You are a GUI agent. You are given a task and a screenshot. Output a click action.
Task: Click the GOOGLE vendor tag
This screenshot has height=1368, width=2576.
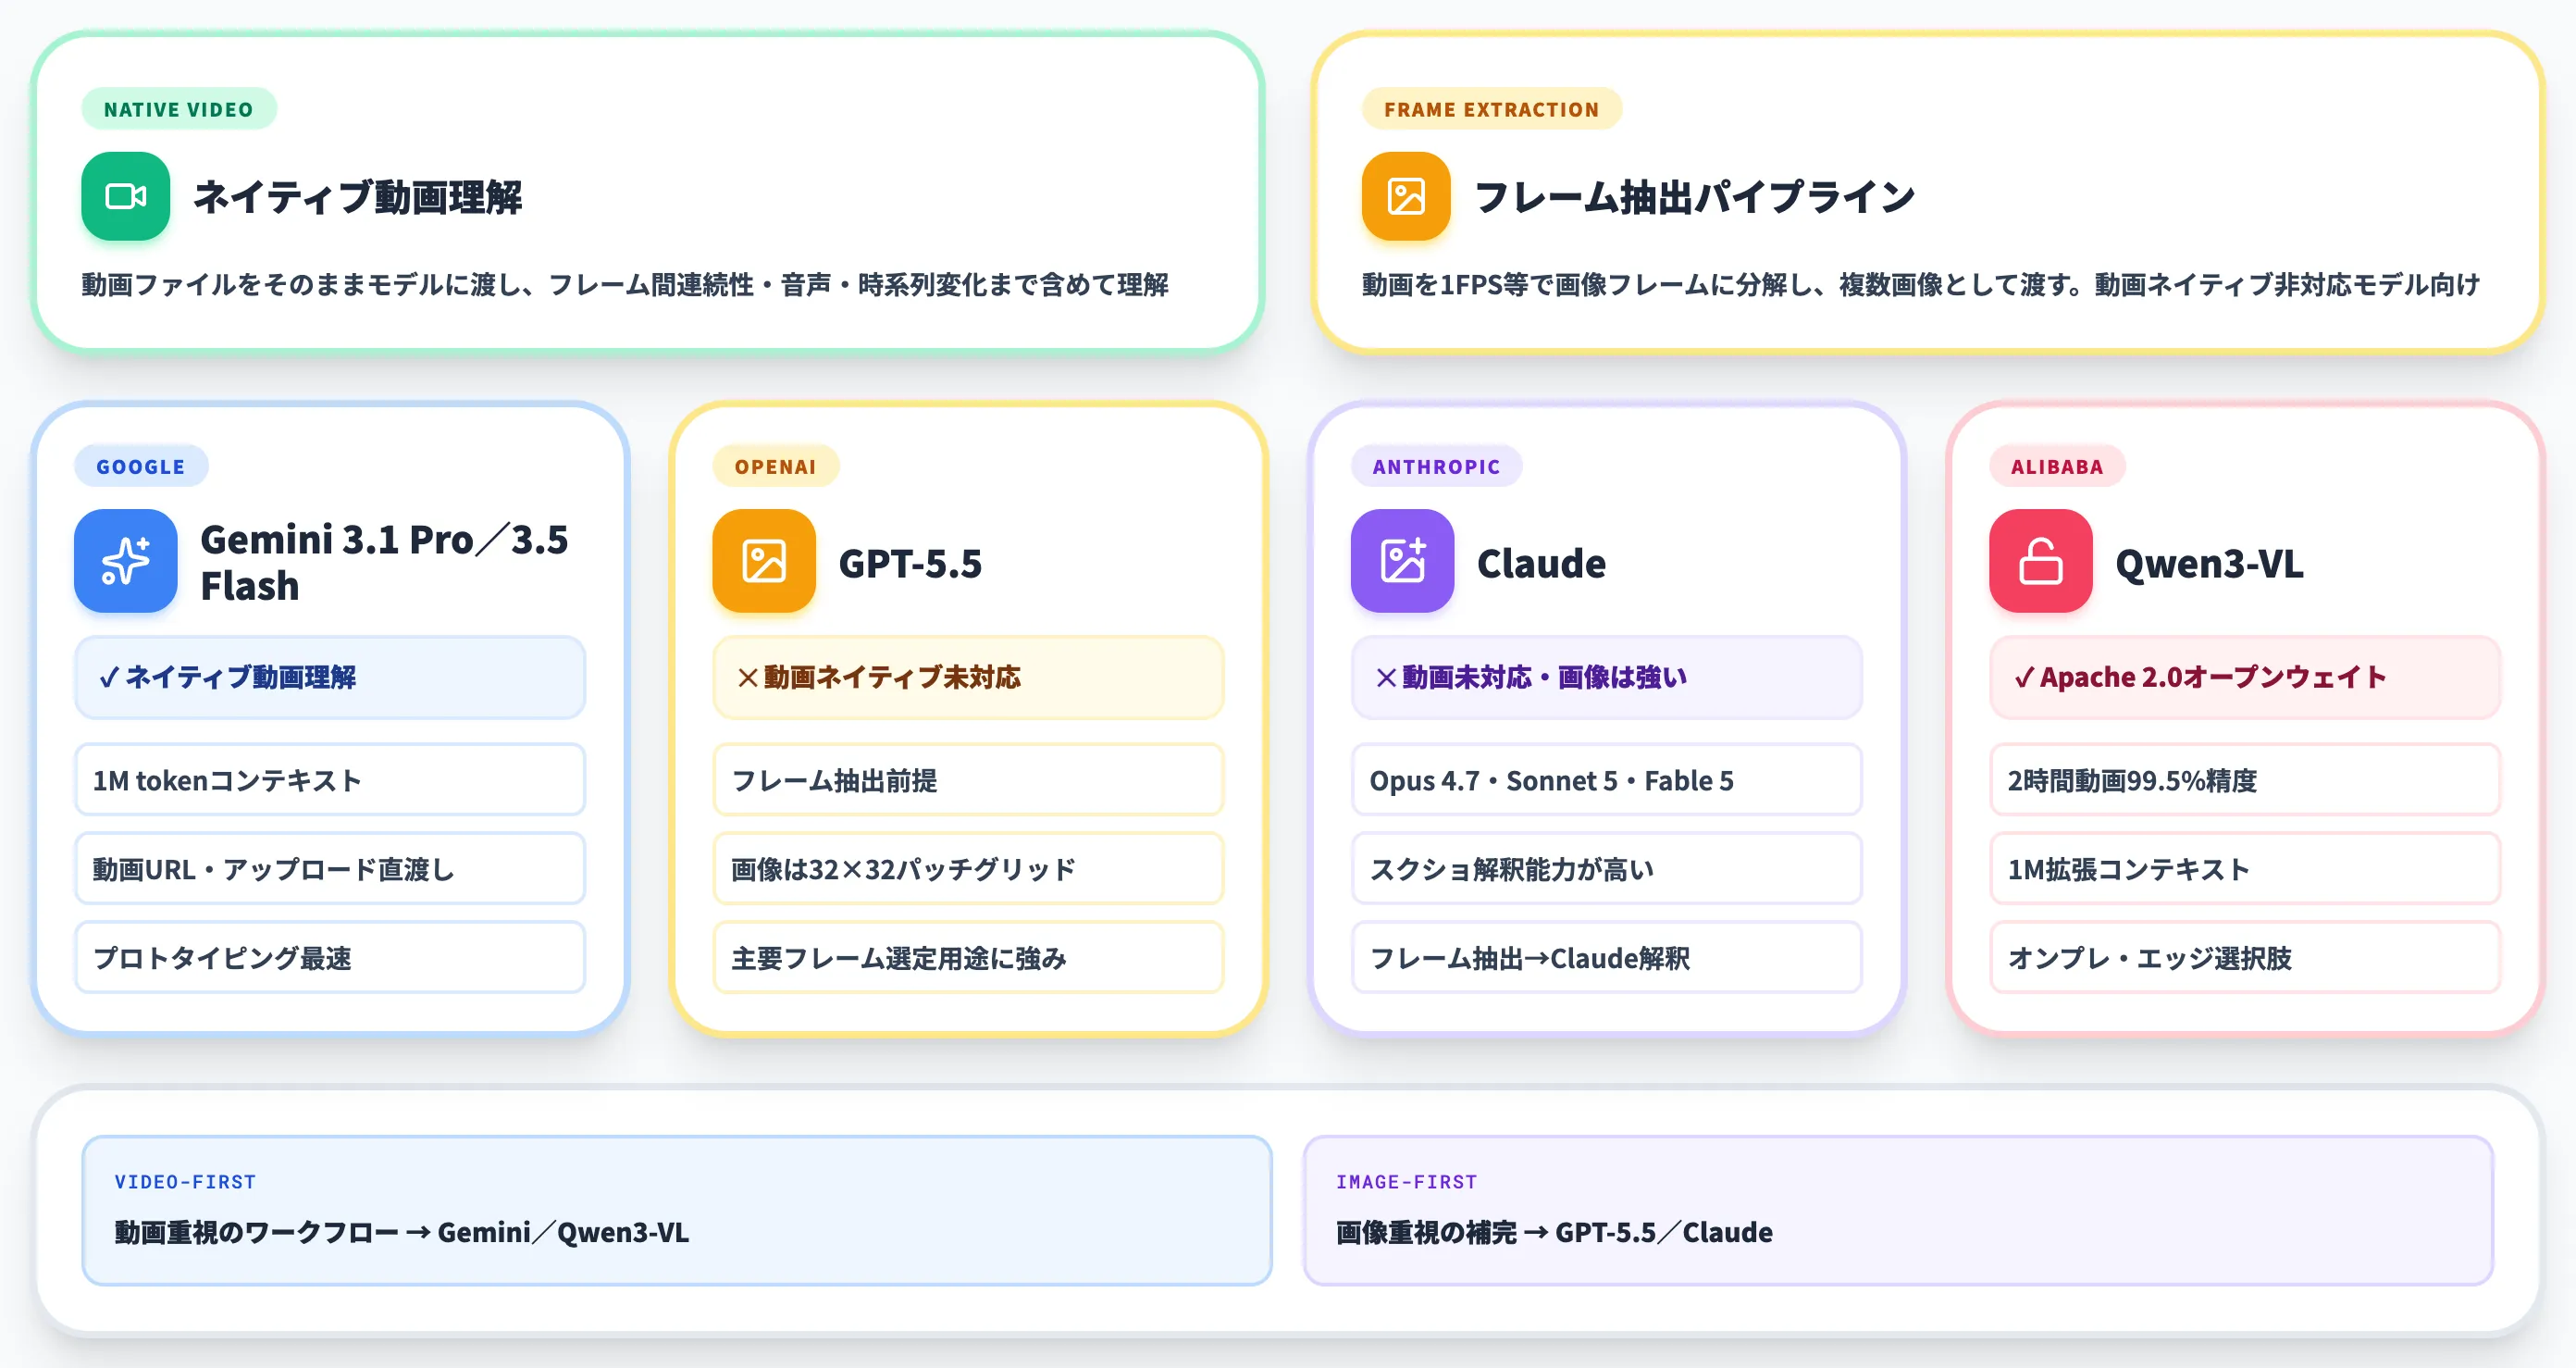click(x=141, y=466)
